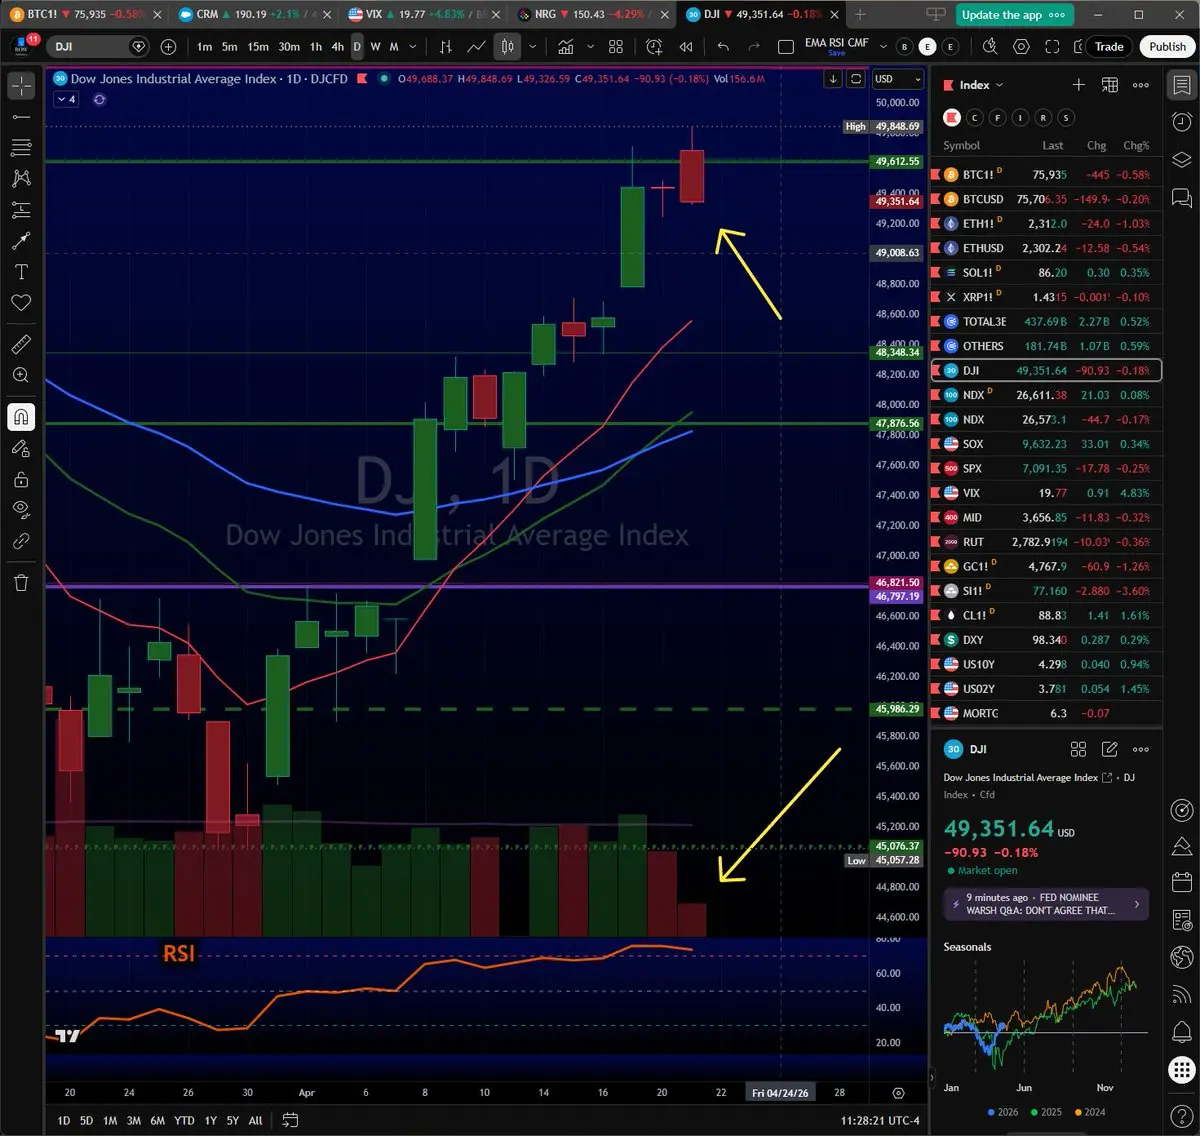This screenshot has width=1200, height=1136.
Task: Click the Publish button
Action: click(x=1167, y=47)
